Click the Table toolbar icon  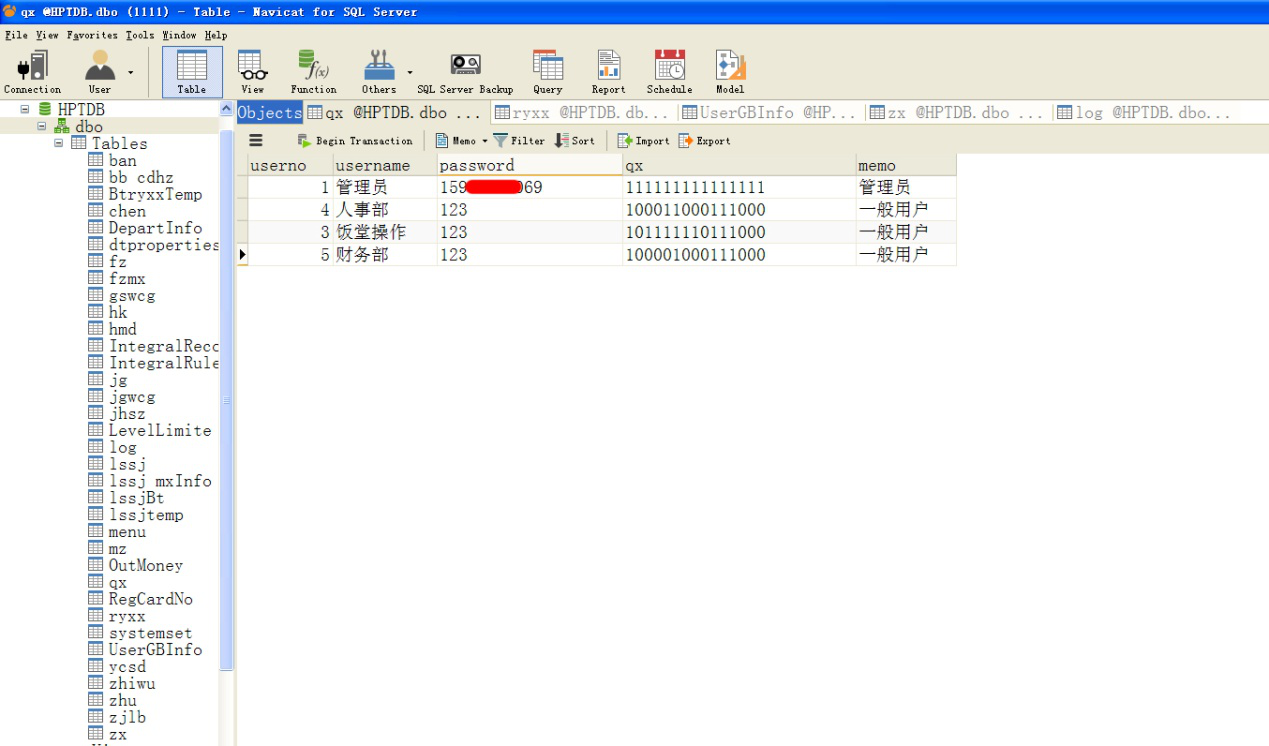(x=192, y=71)
